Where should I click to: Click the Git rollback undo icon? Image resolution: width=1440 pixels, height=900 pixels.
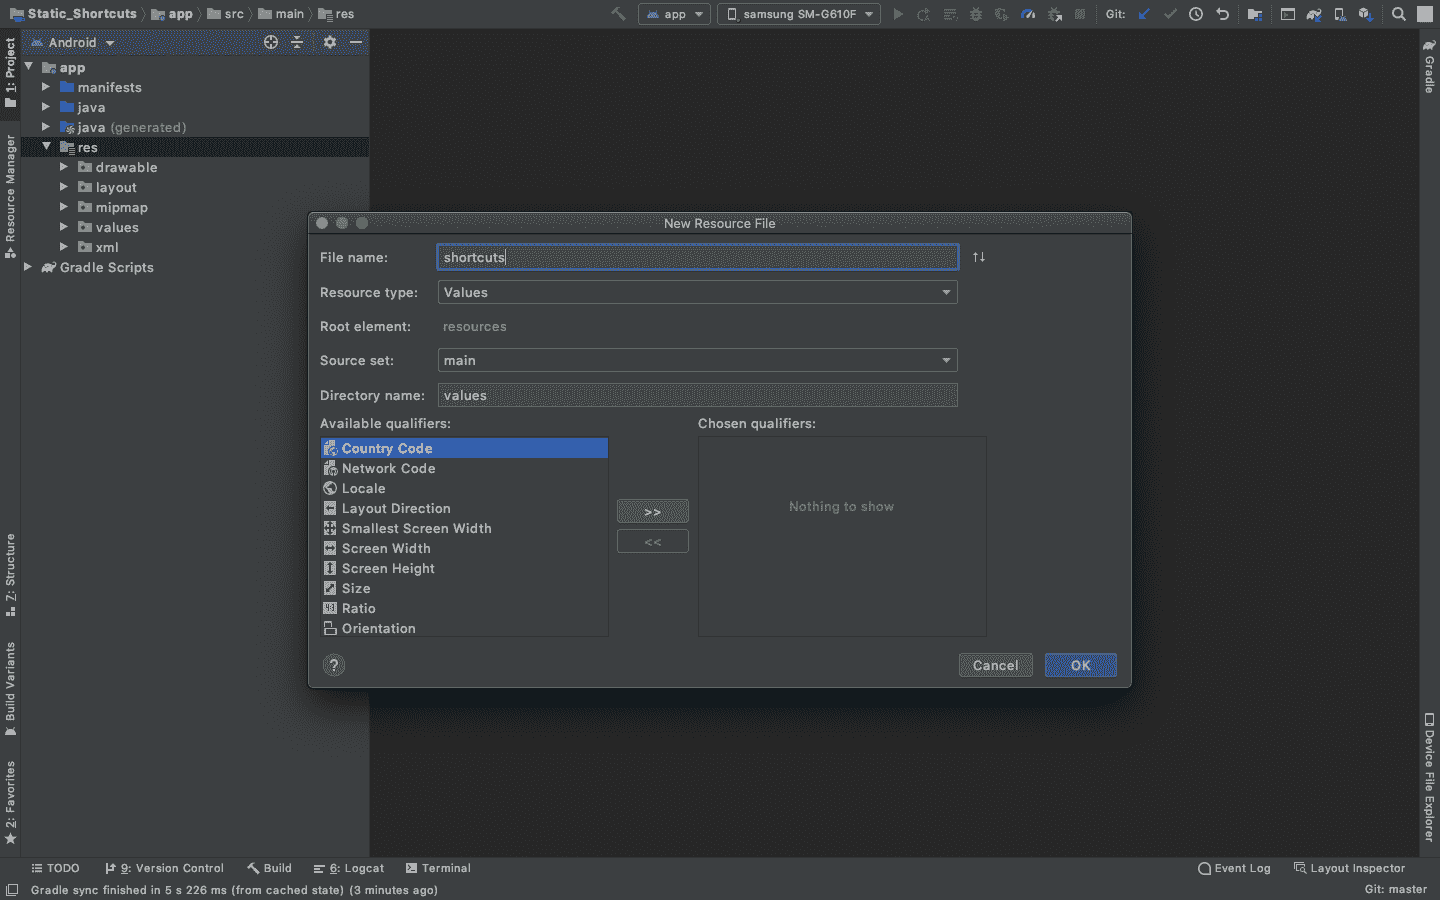point(1222,14)
